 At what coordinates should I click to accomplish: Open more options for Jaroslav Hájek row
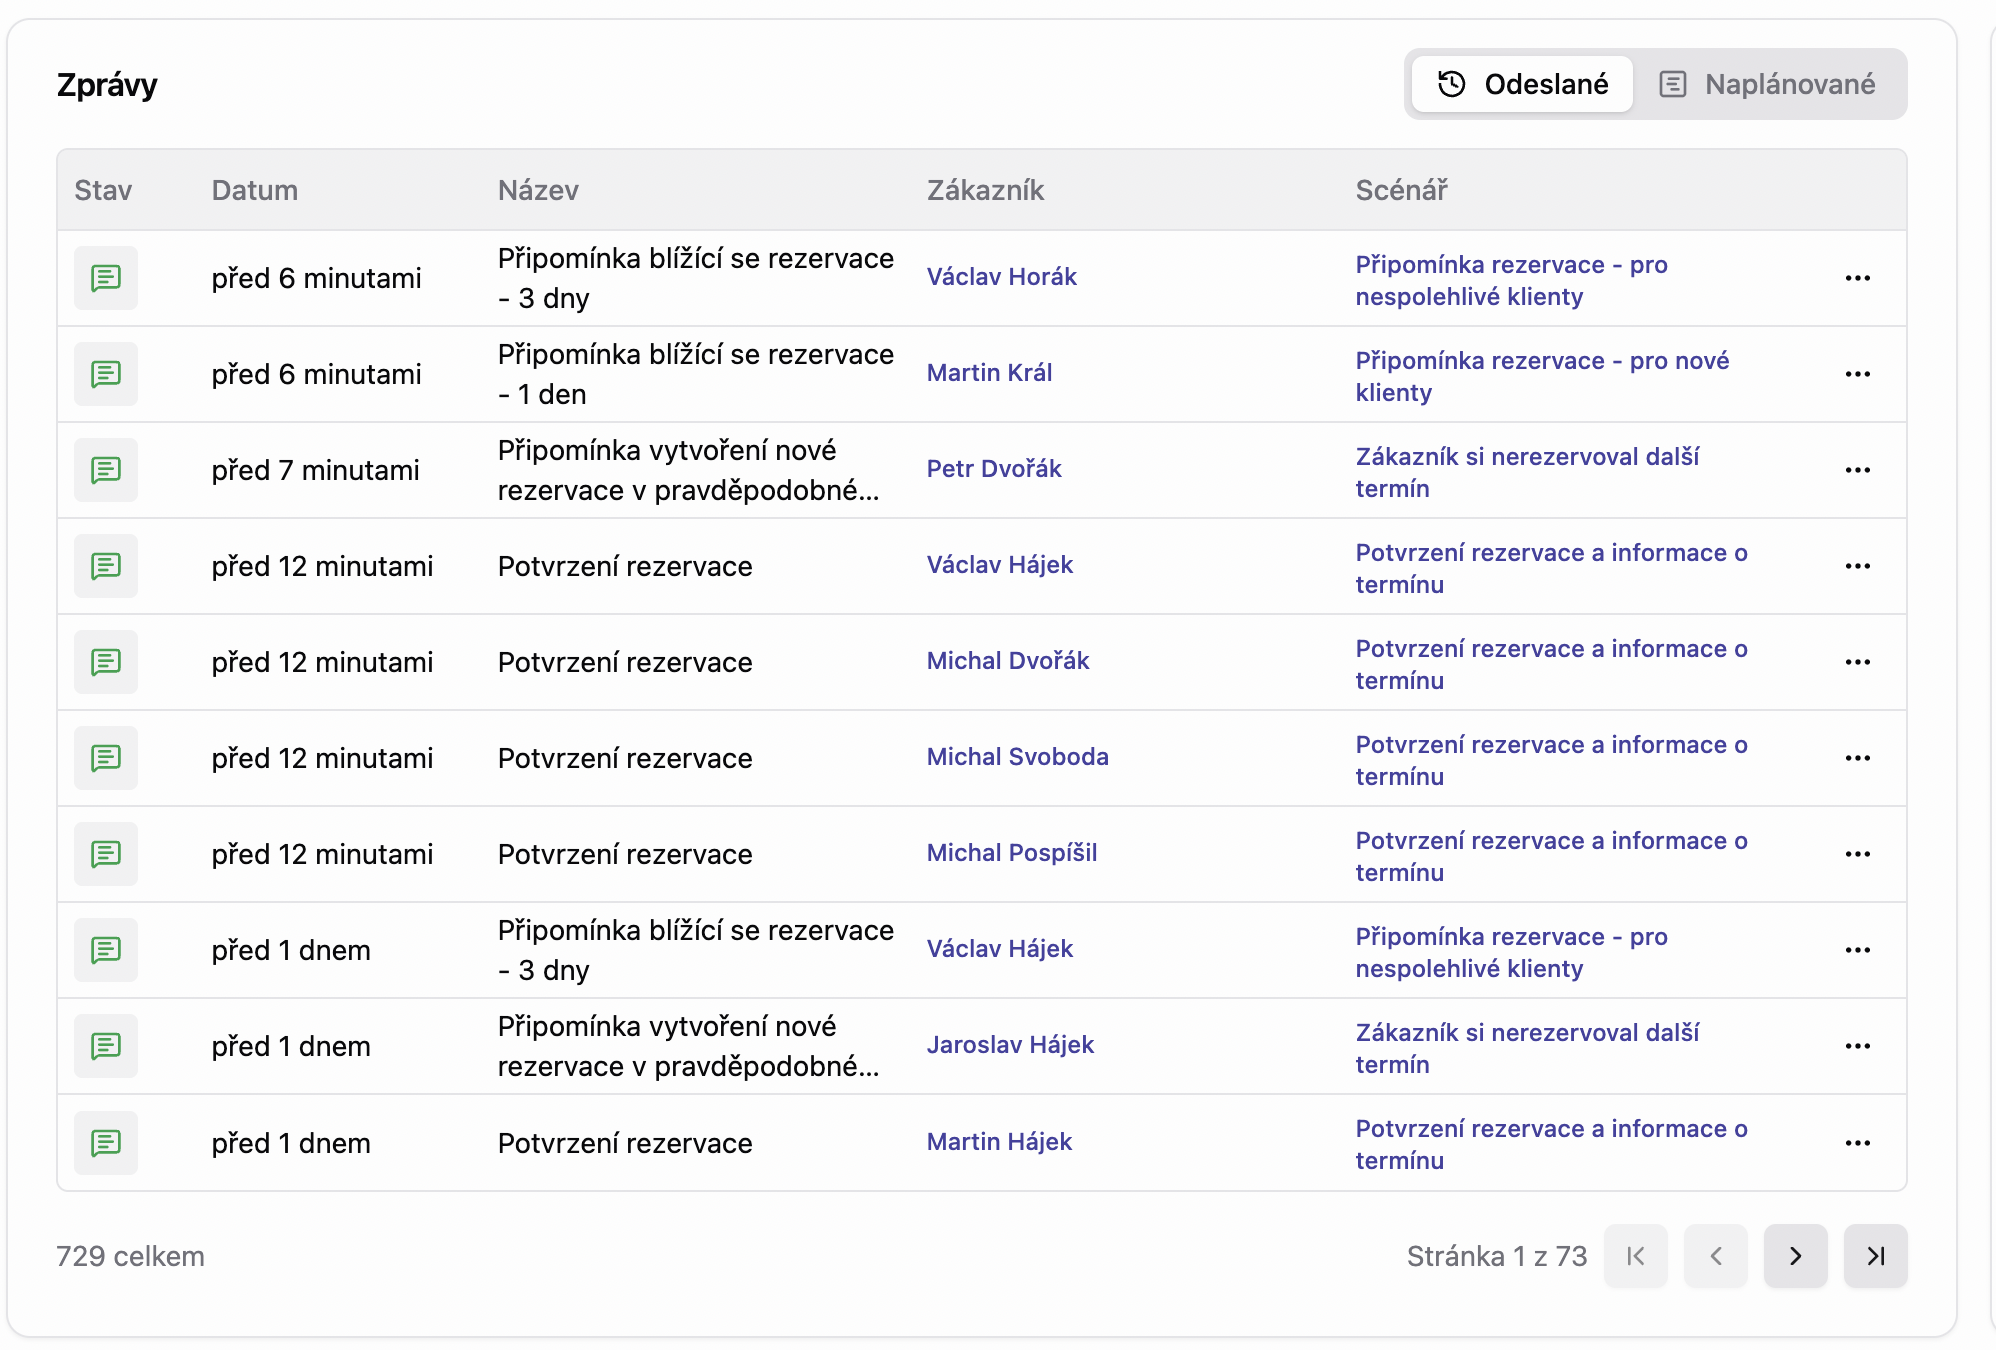[x=1857, y=1046]
